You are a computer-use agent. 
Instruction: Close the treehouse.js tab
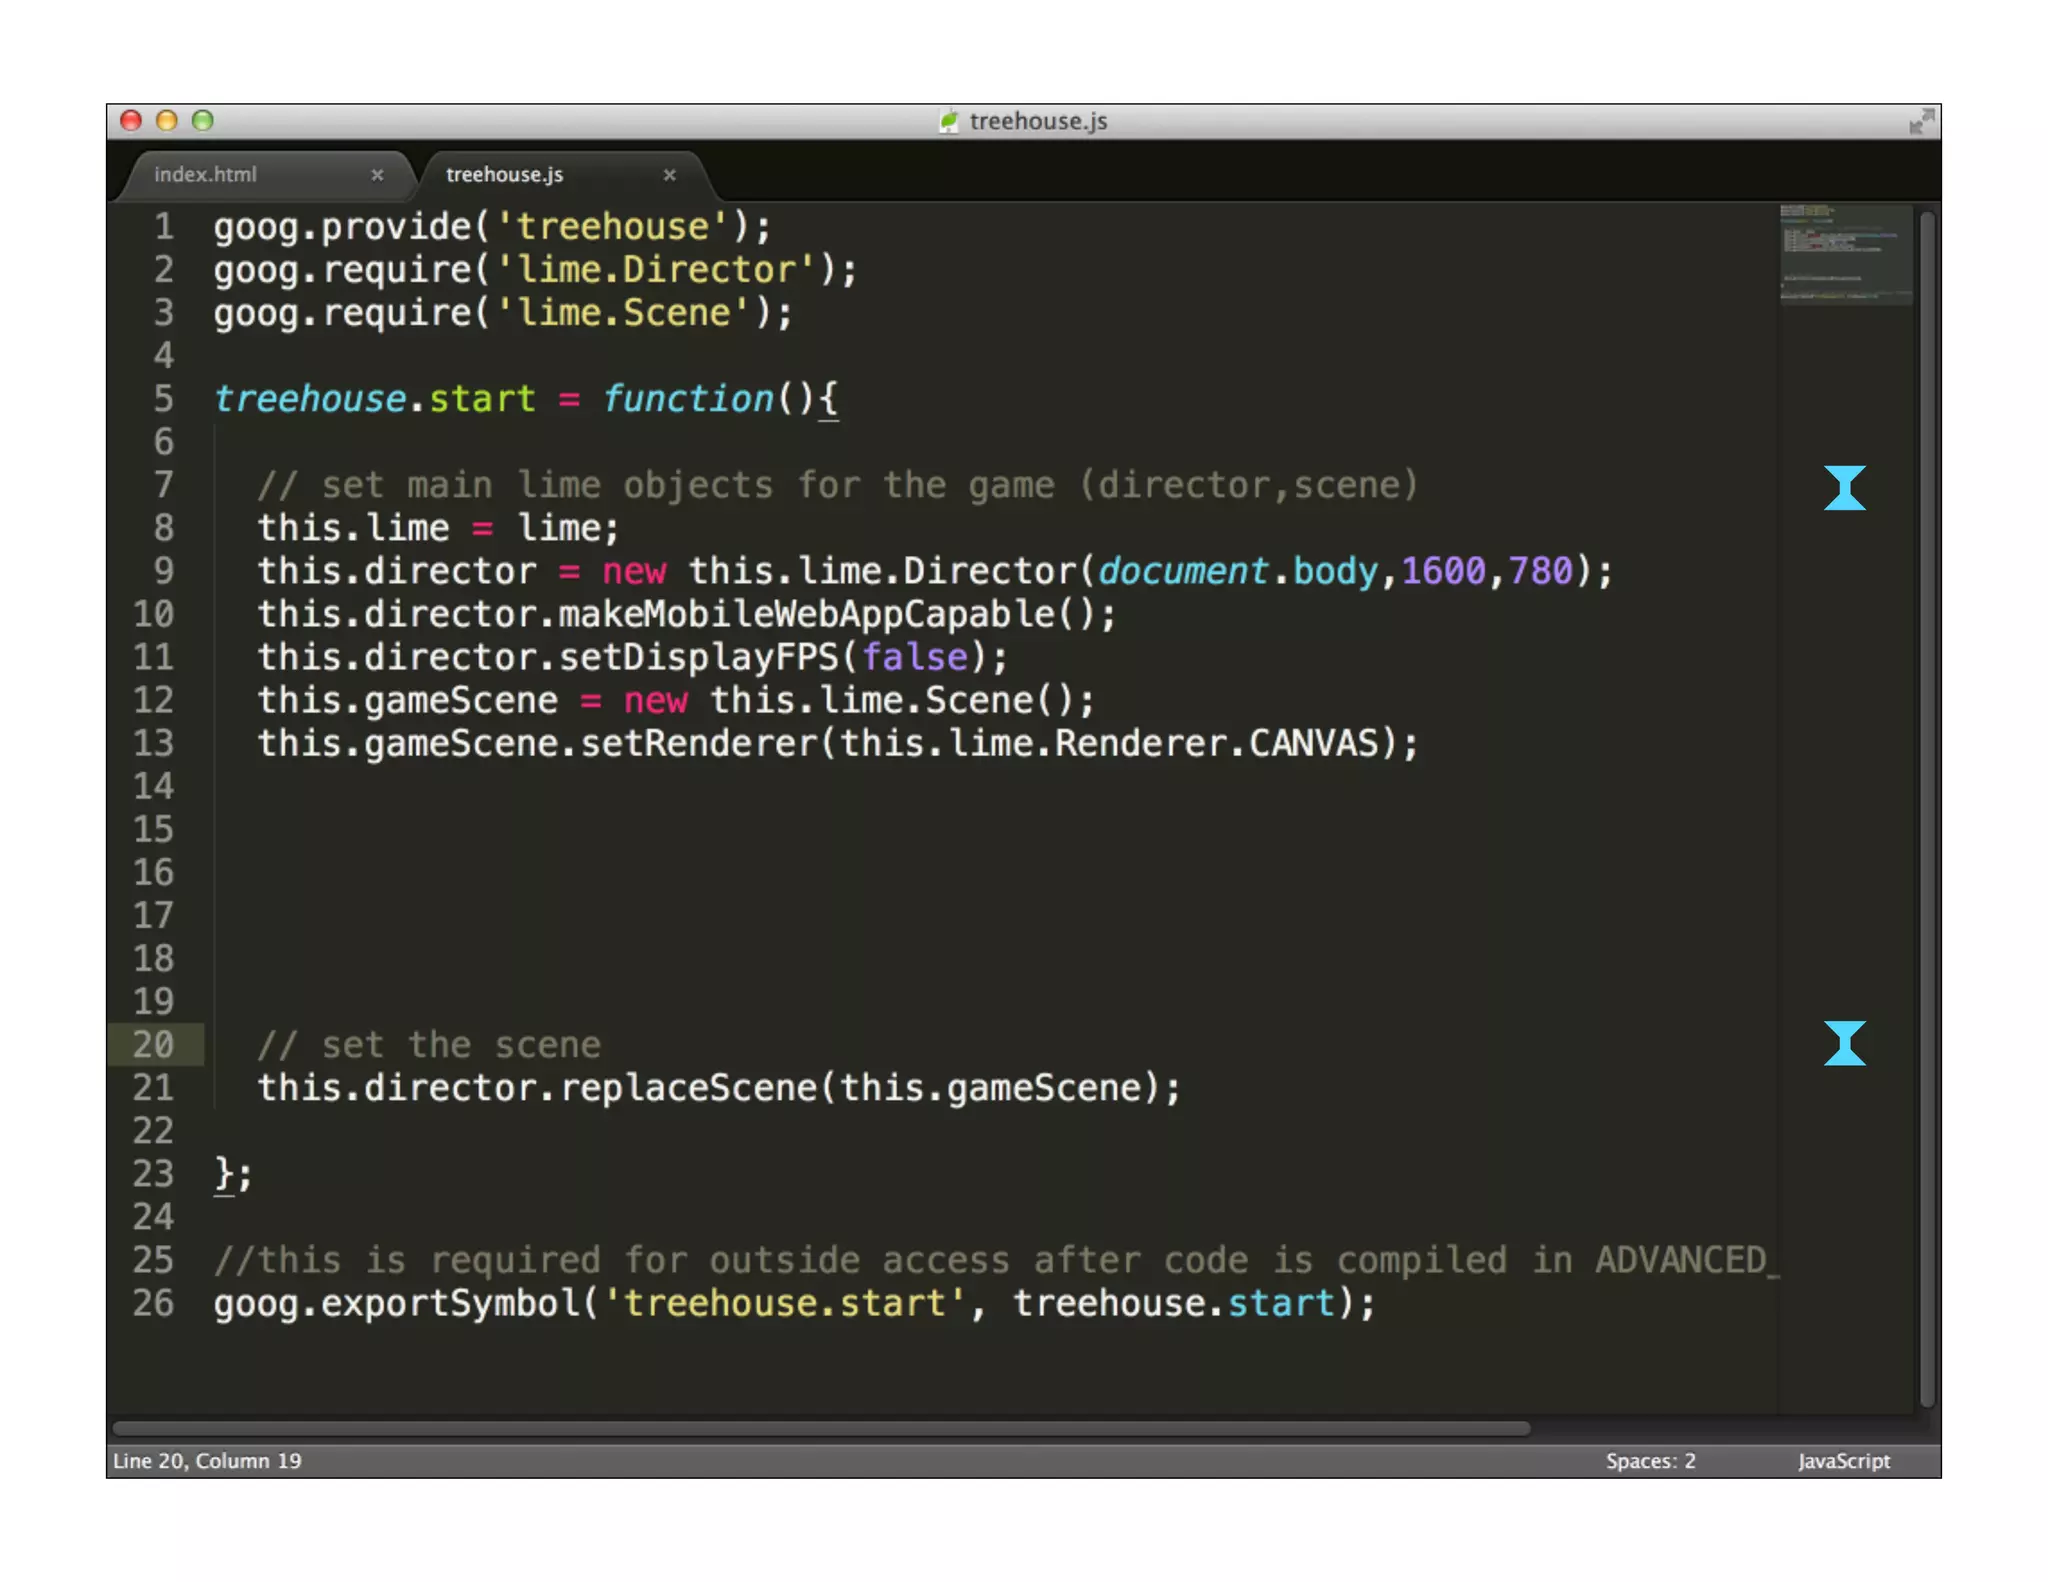tap(669, 175)
